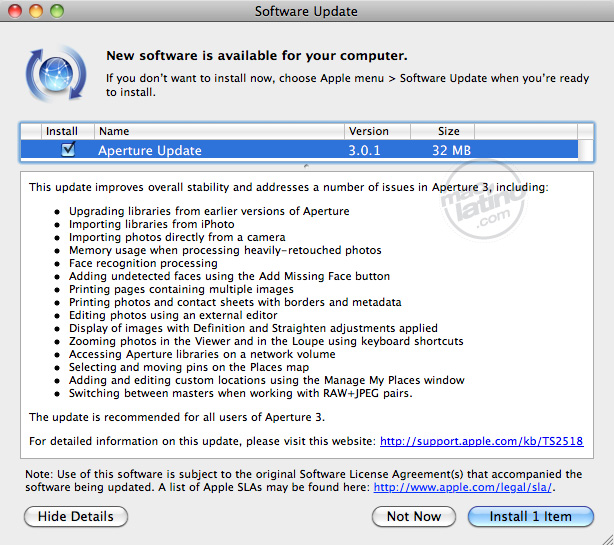Click 'Display of images with Definition and Straighten' bullet
The height and width of the screenshot is (545, 614).
point(253,328)
